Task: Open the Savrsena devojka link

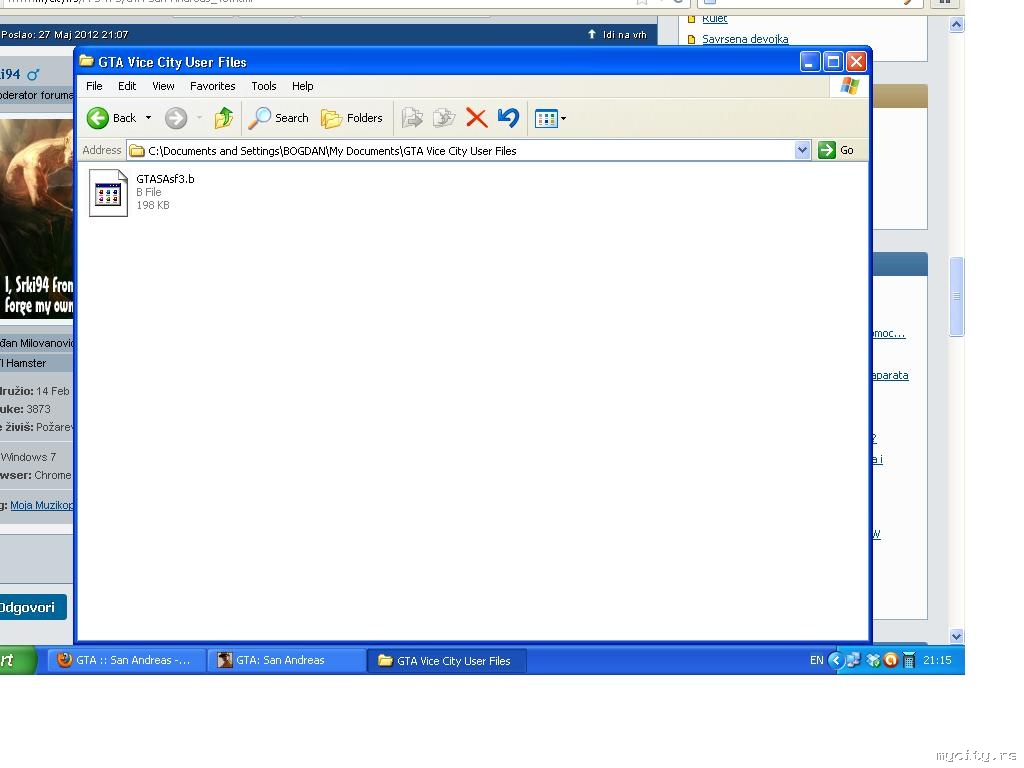Action: point(745,39)
